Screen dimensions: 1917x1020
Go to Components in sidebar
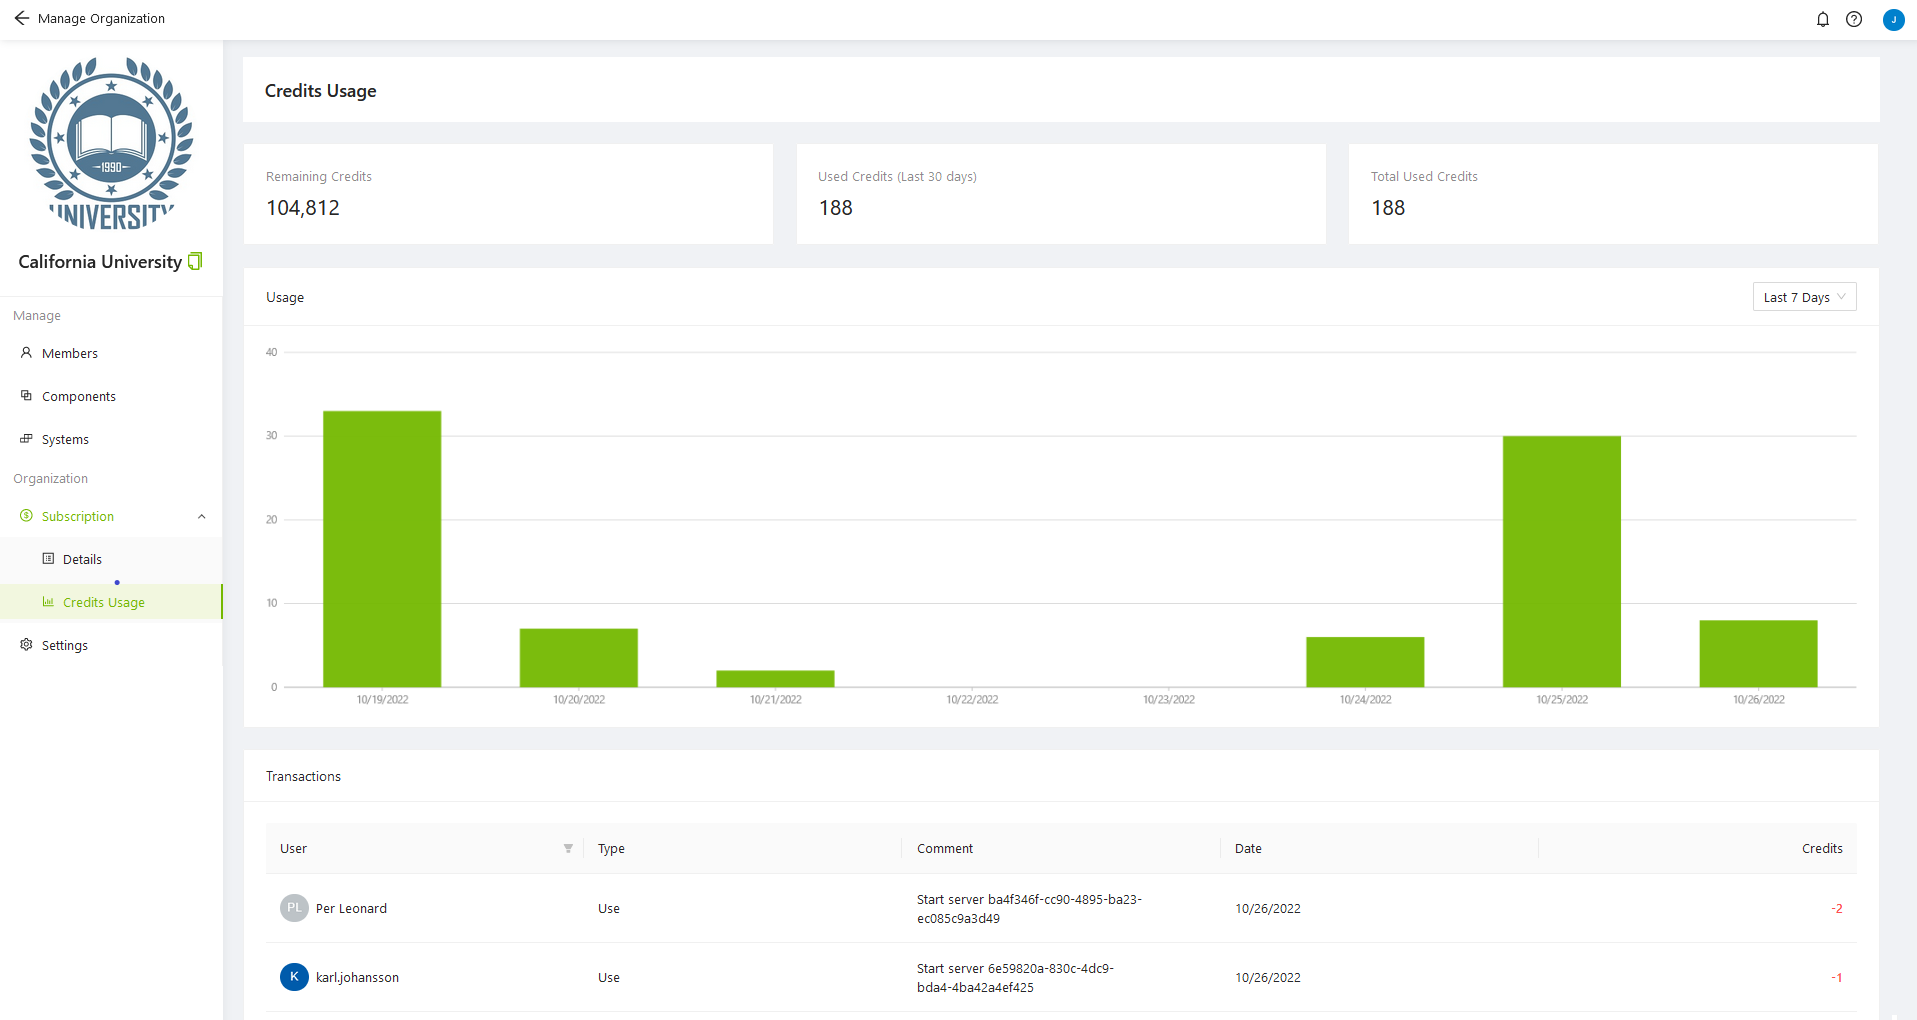[78, 396]
